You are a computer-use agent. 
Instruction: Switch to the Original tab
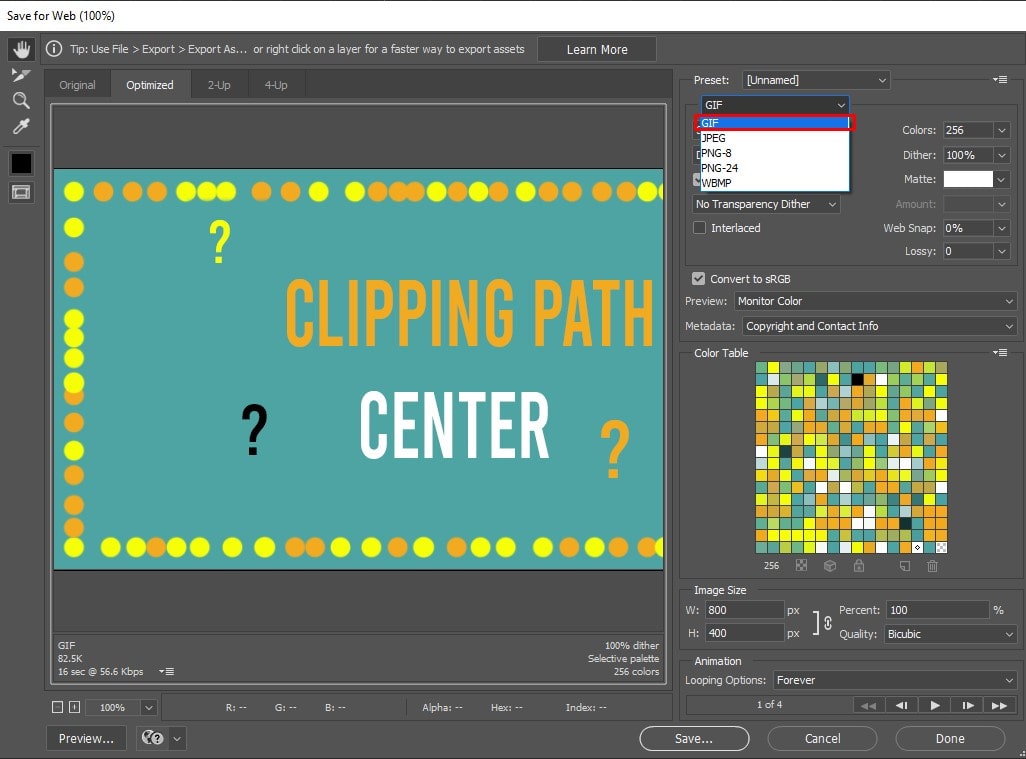pos(77,85)
